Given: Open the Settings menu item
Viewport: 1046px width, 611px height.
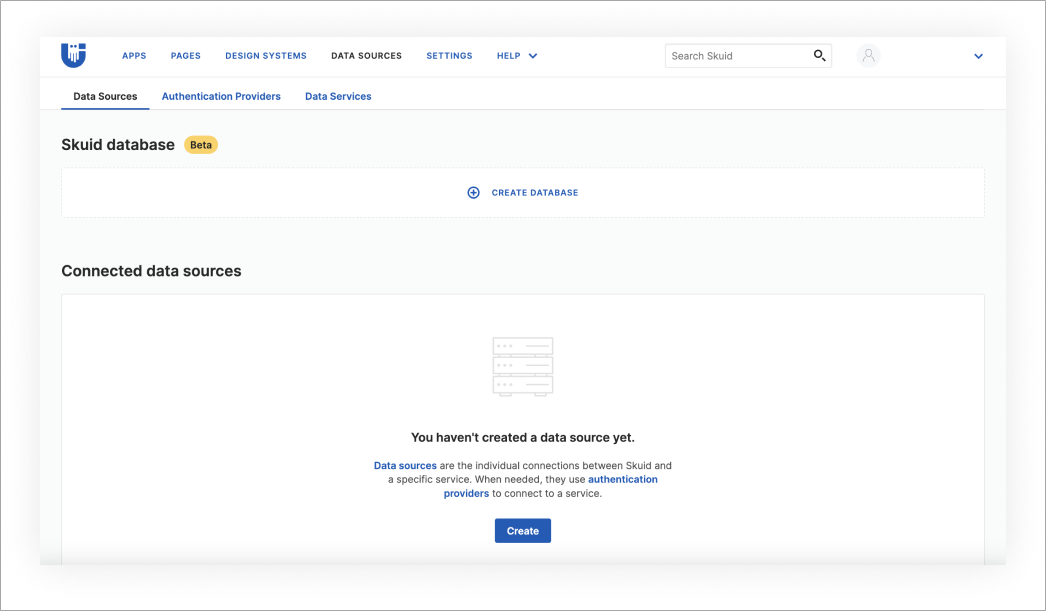Looking at the screenshot, I should [449, 56].
